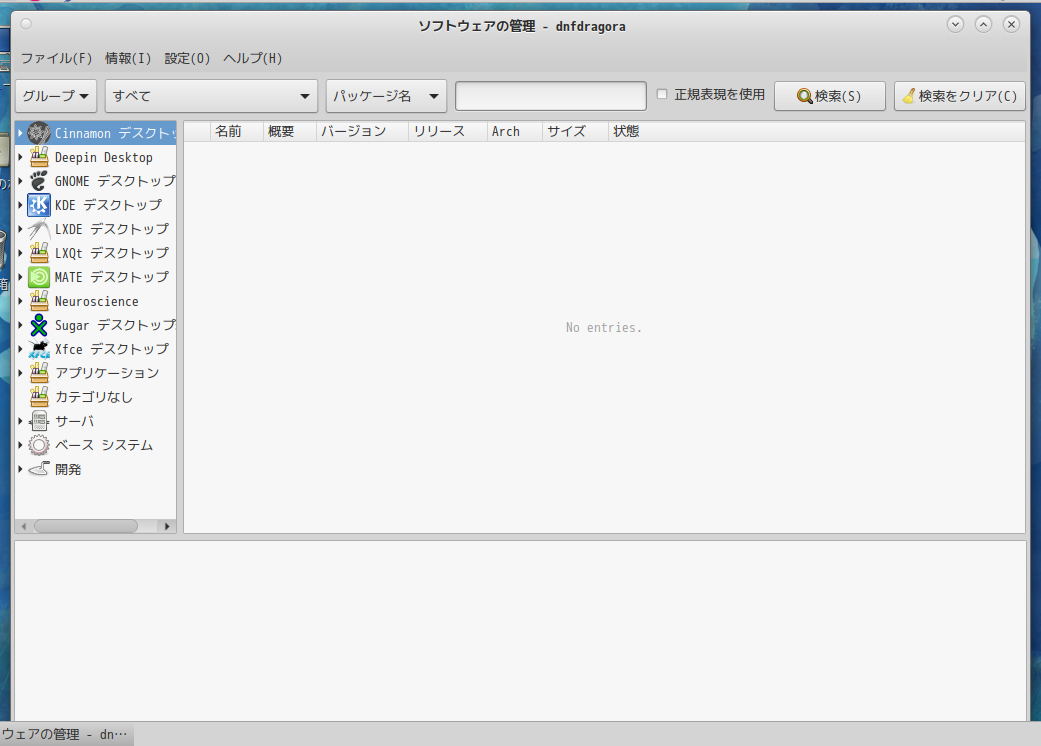This screenshot has height=746, width=1041.
Task: Open the ヘルプ(H) menu
Action: coord(252,58)
